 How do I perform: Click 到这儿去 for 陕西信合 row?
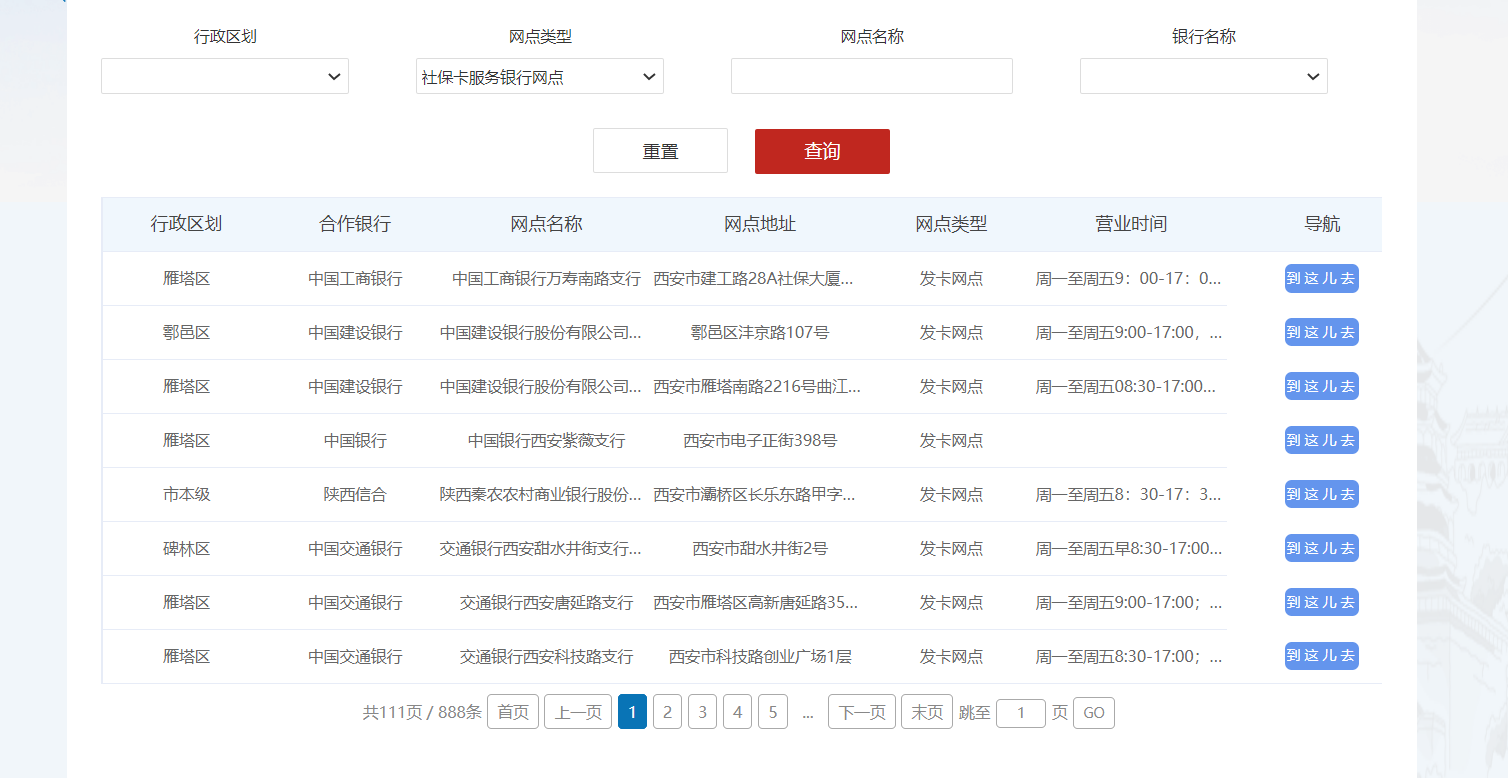(x=1321, y=494)
